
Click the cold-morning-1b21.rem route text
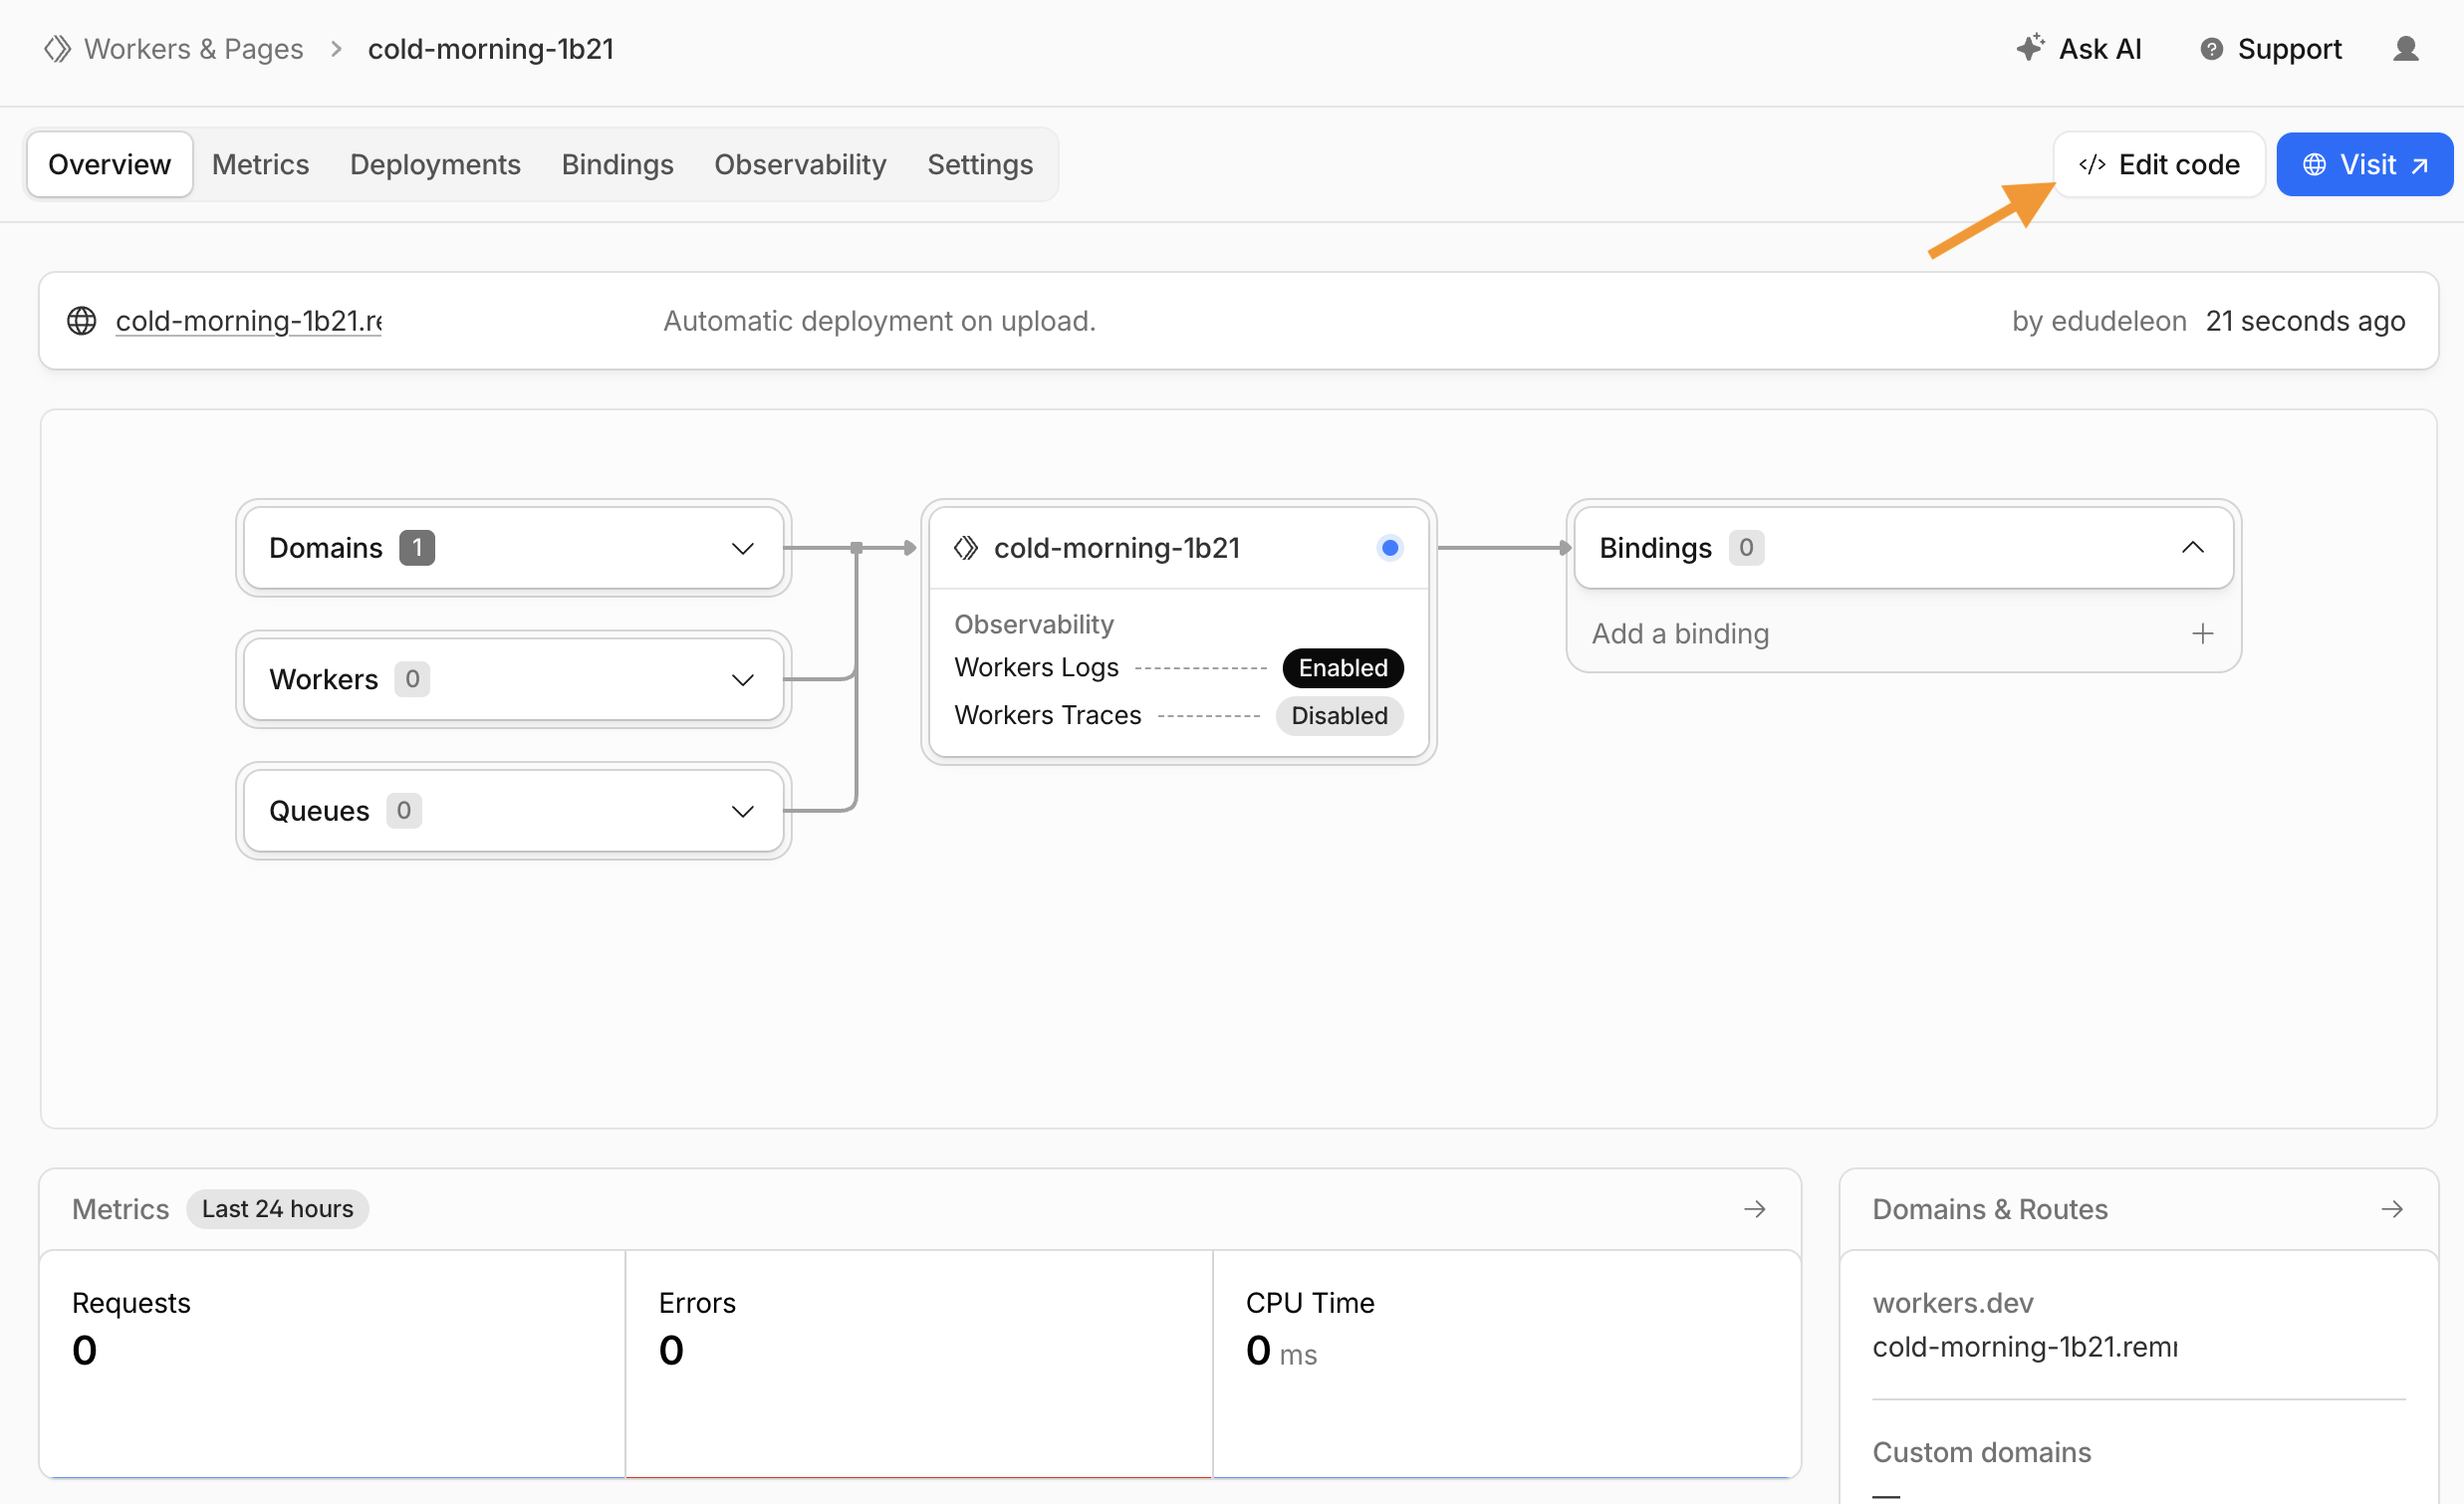coord(2024,1347)
